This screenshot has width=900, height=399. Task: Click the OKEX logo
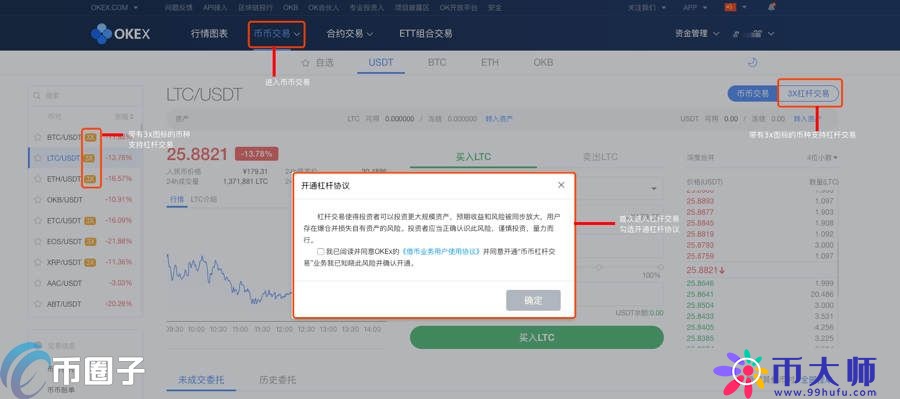click(121, 34)
